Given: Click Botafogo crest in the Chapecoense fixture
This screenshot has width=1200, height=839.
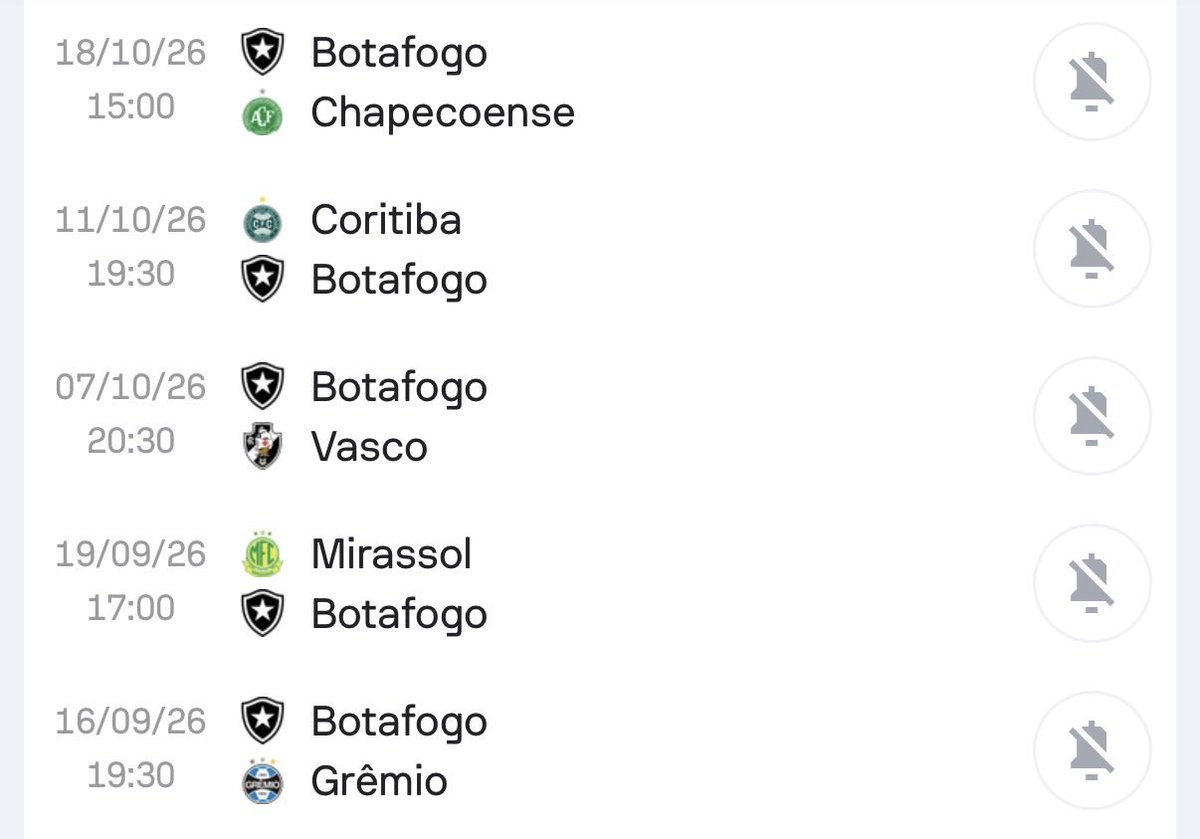Looking at the screenshot, I should coord(263,52).
